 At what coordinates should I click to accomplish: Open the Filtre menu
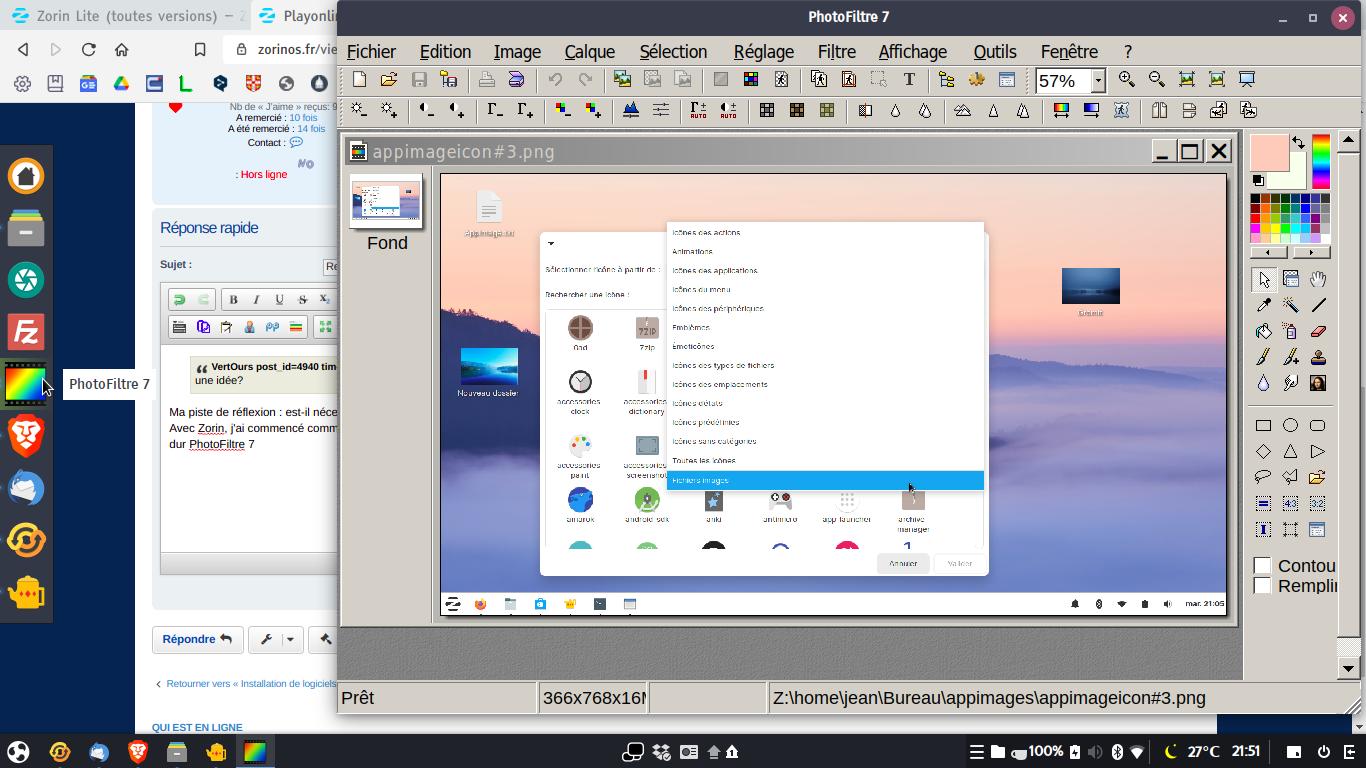(836, 52)
